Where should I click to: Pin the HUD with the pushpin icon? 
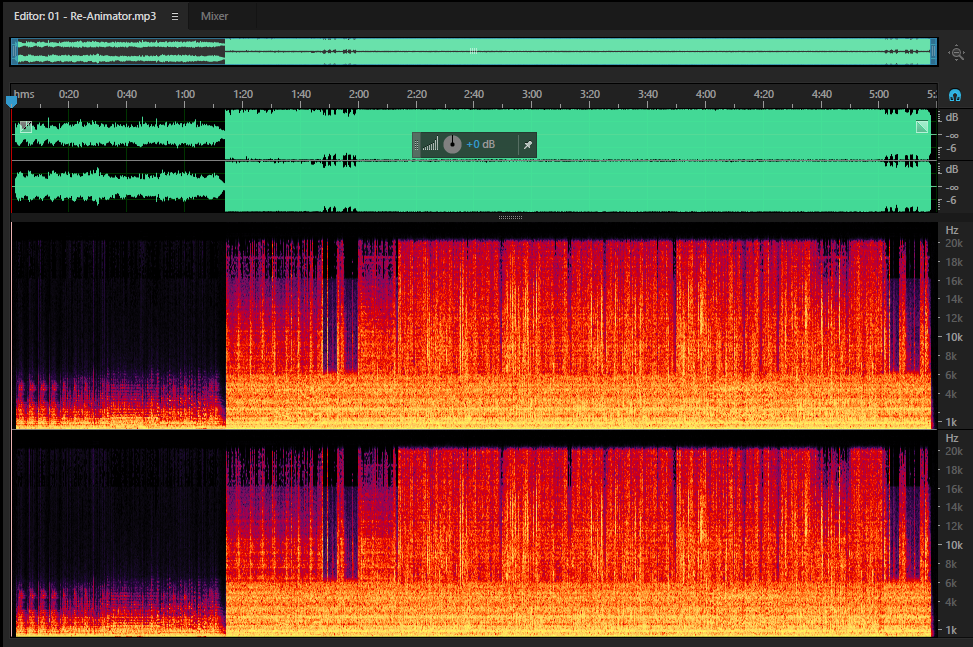(x=527, y=145)
